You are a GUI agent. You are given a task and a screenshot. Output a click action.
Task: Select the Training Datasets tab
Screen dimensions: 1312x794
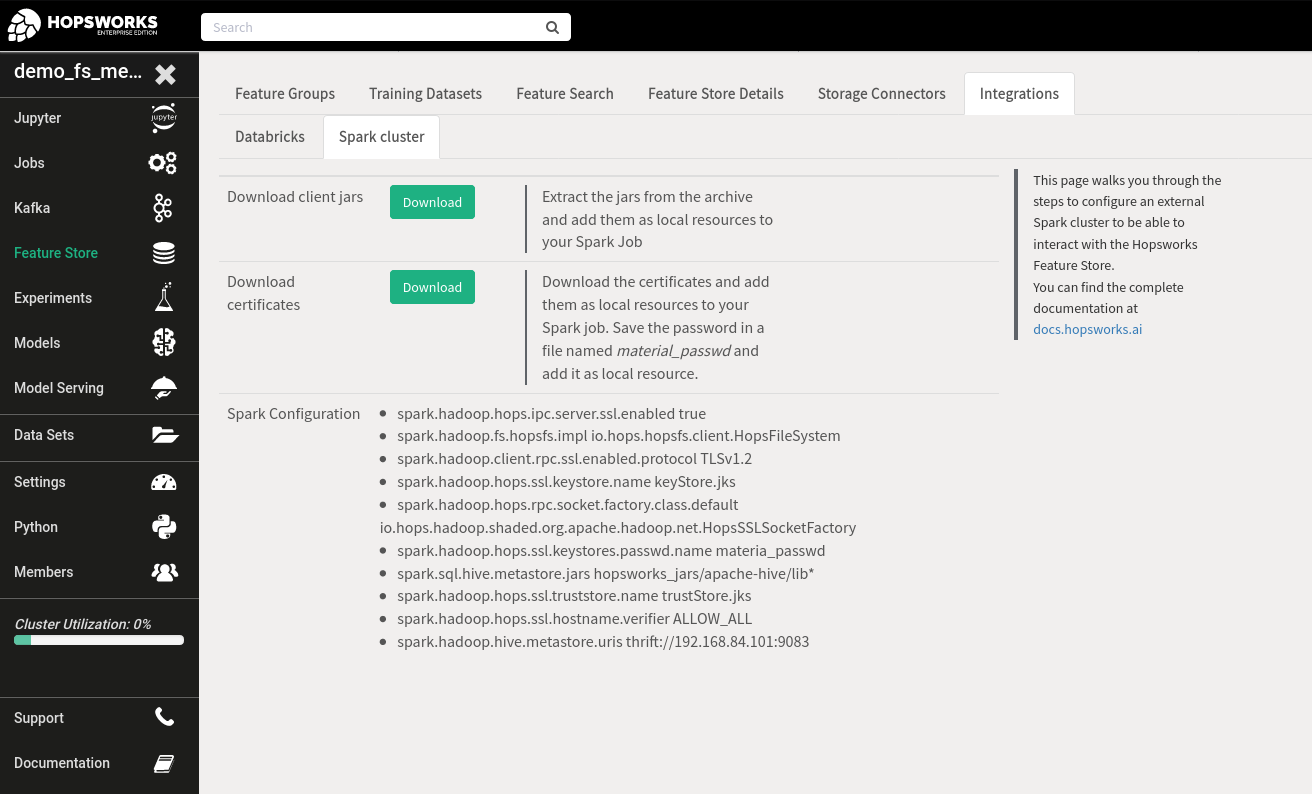425,93
